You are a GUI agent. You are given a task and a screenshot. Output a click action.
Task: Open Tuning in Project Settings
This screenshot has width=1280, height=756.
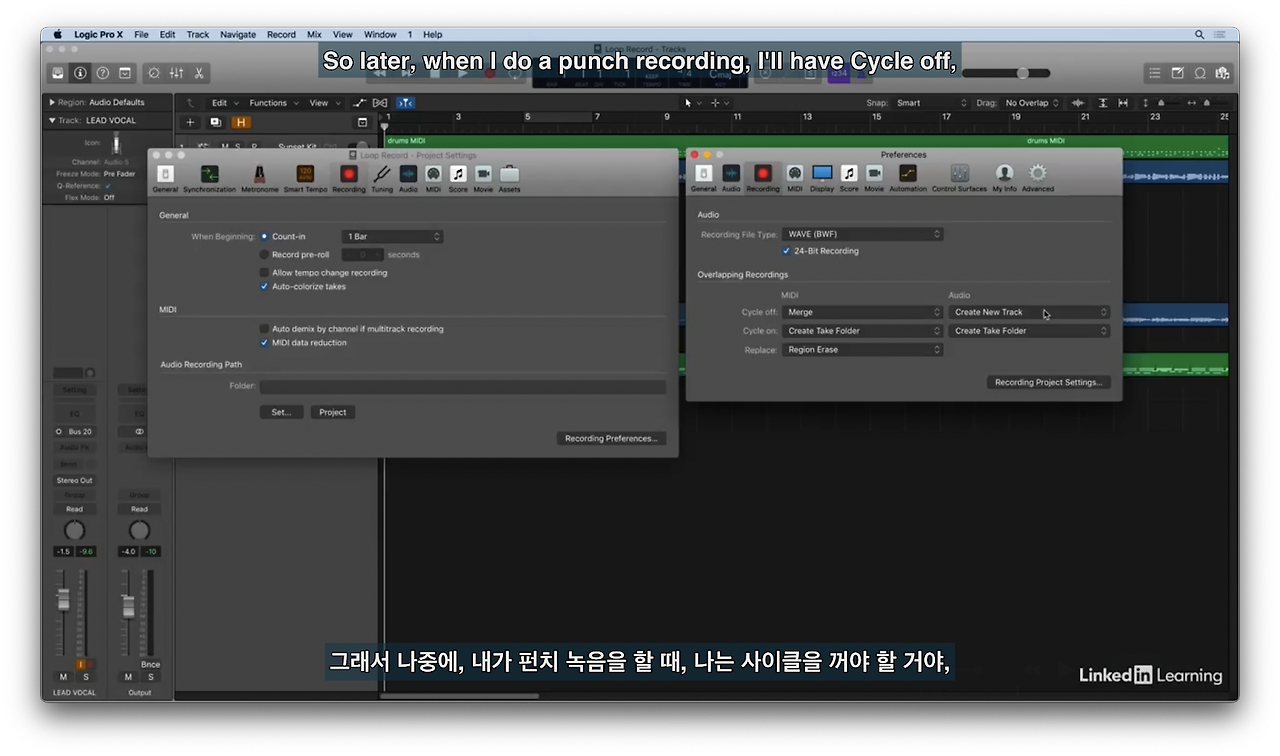click(382, 179)
